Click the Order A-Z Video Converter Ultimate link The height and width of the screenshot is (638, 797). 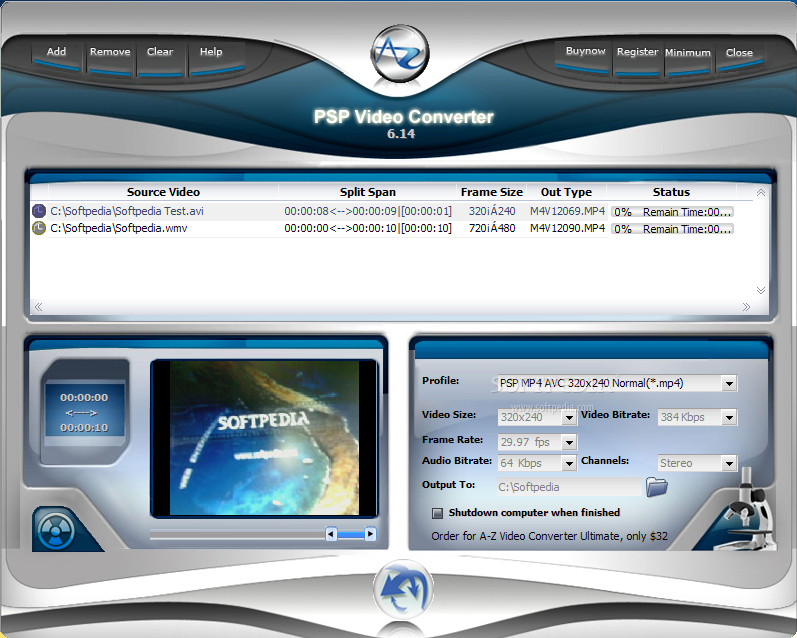549,536
